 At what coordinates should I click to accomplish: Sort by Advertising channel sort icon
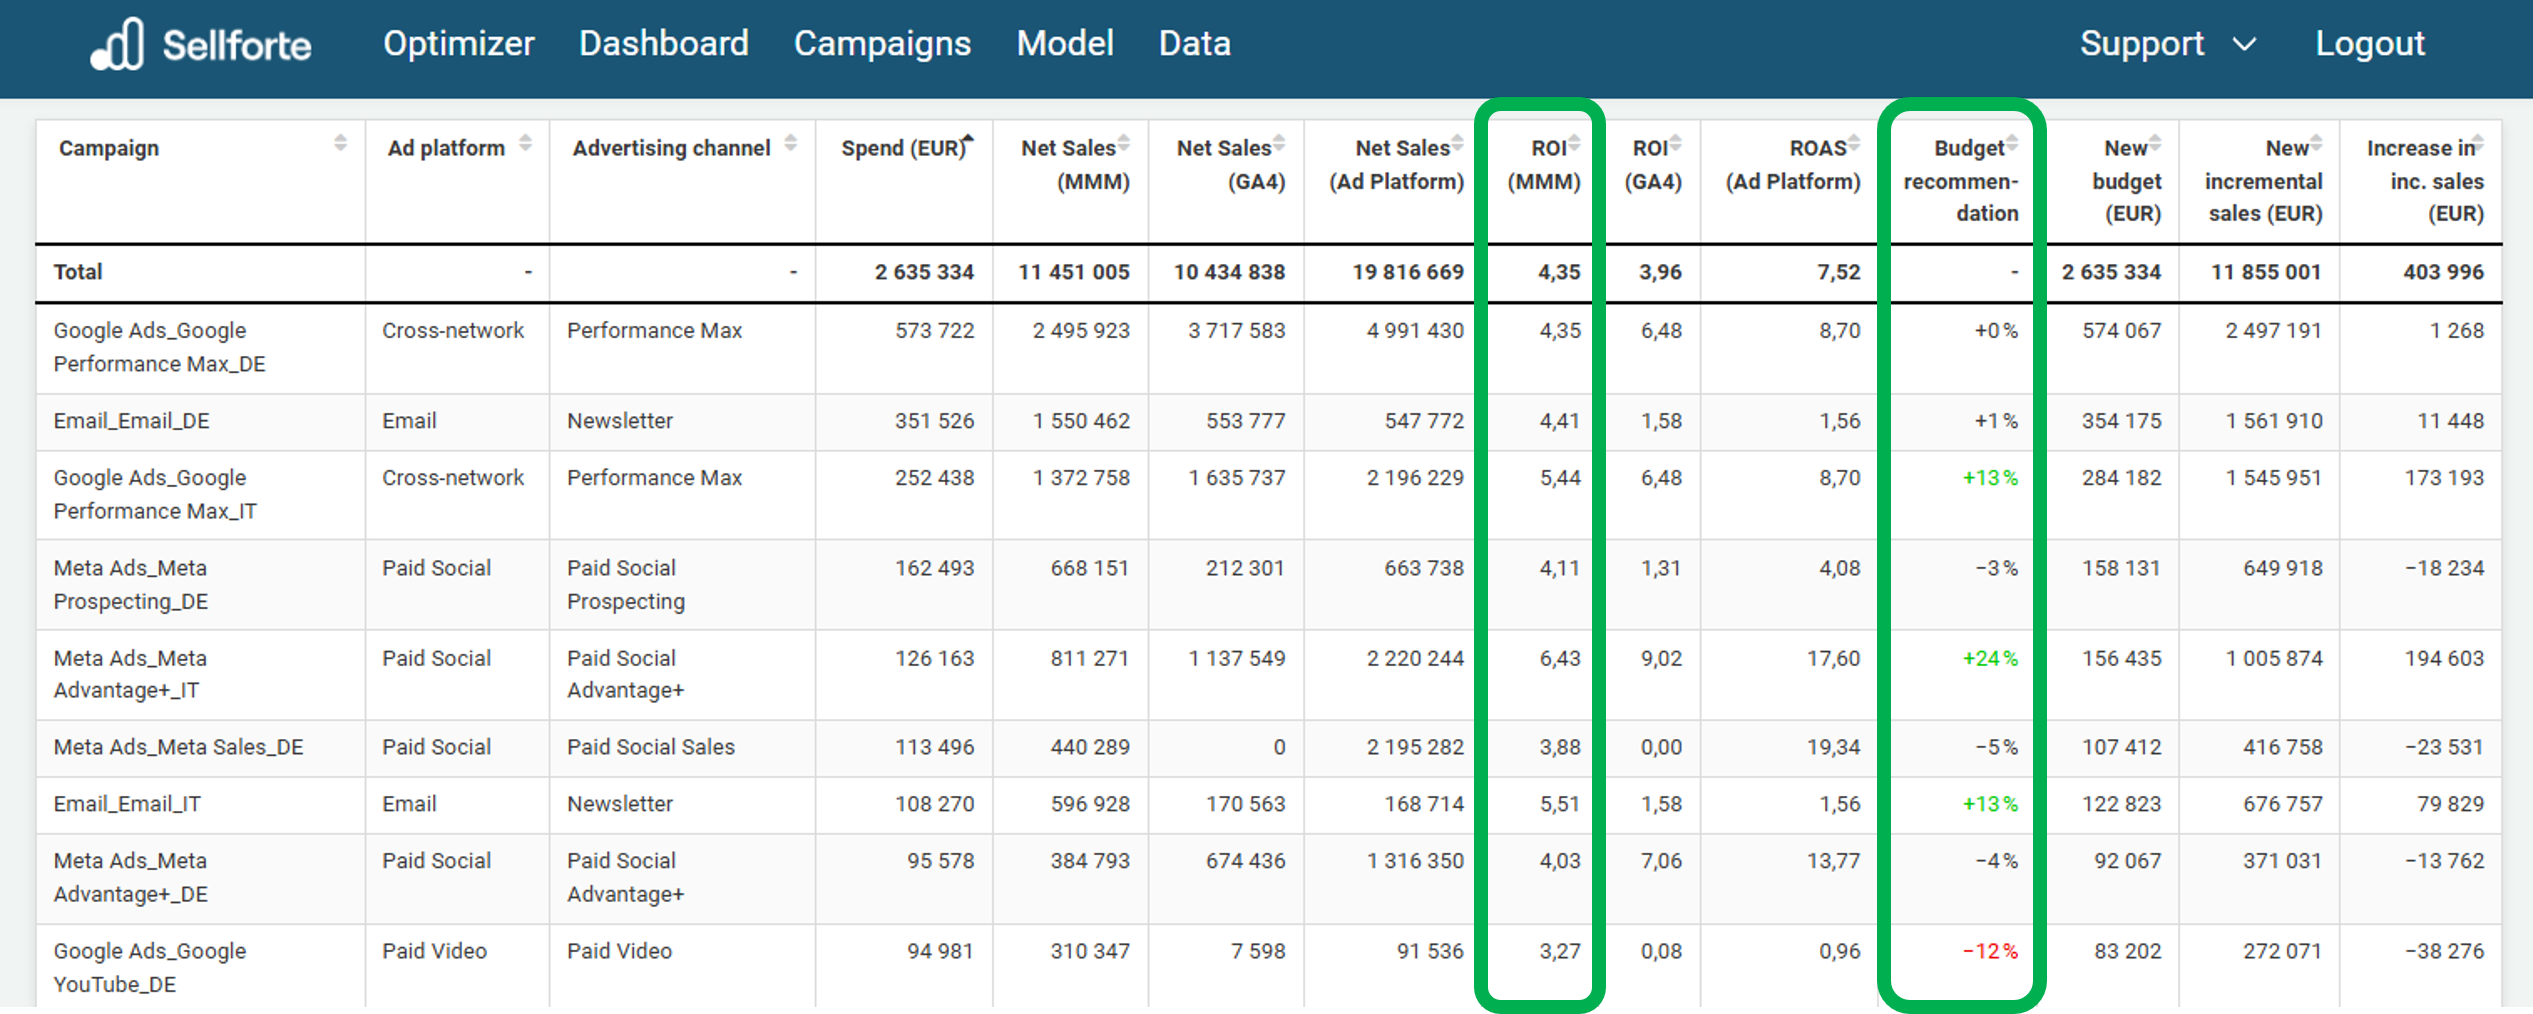pyautogui.click(x=790, y=143)
